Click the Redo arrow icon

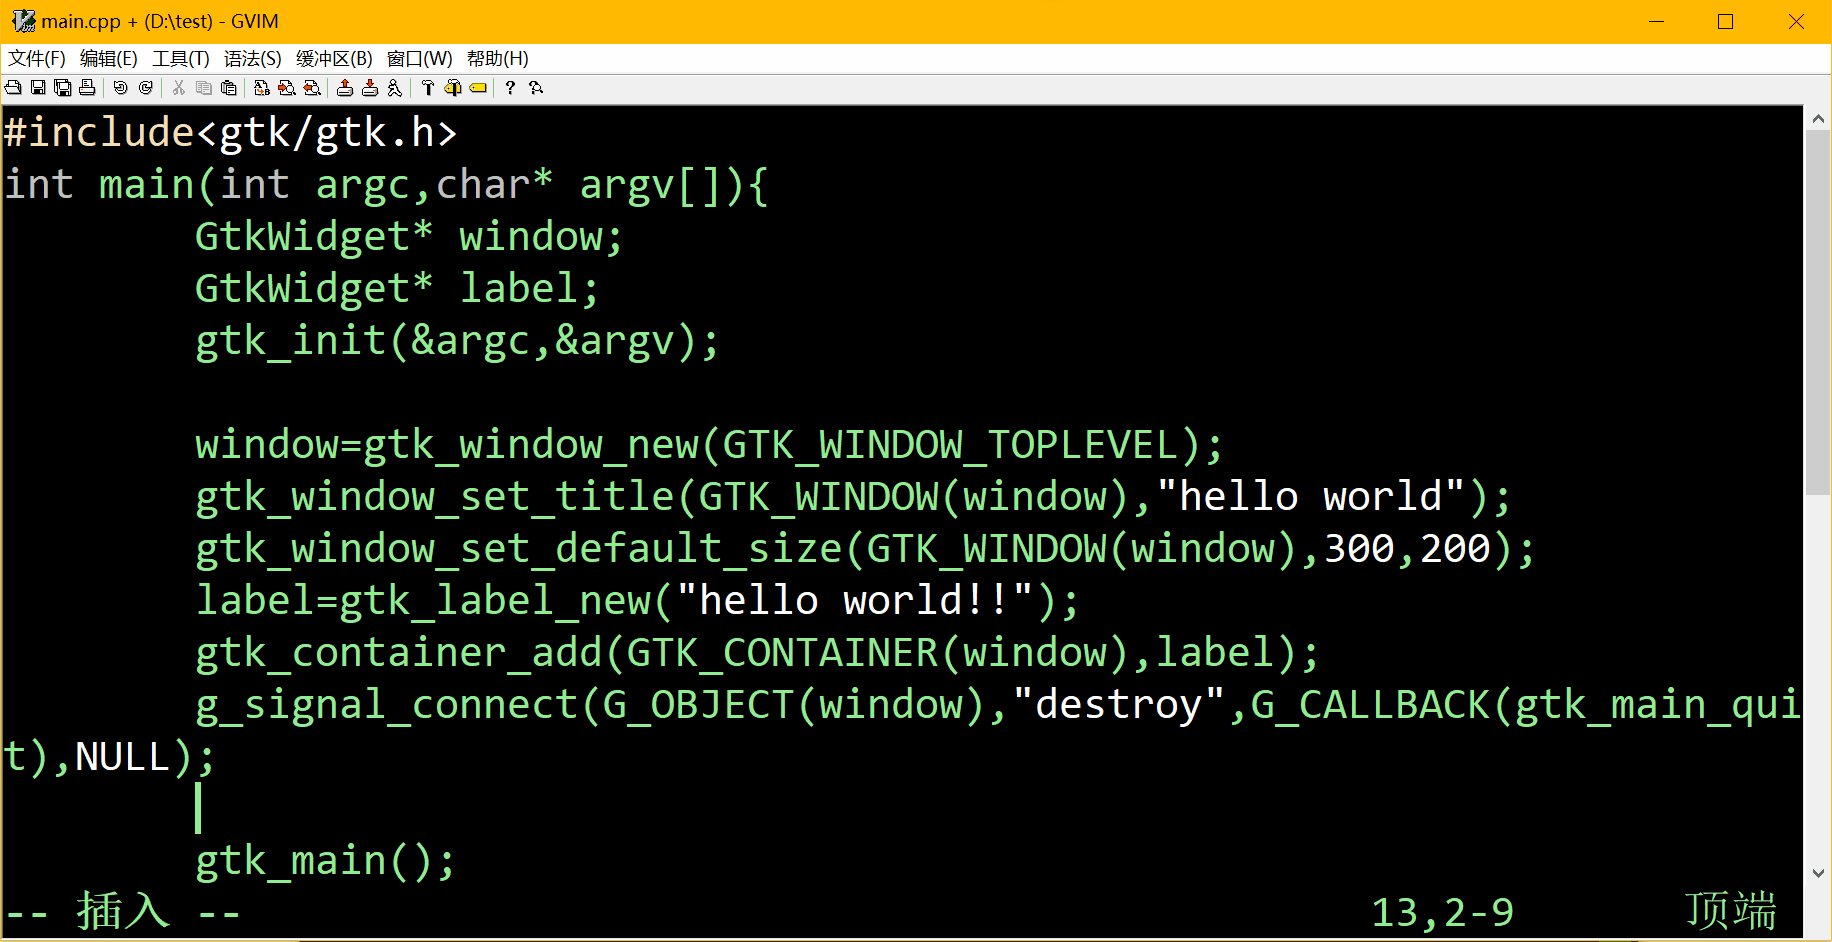click(146, 88)
